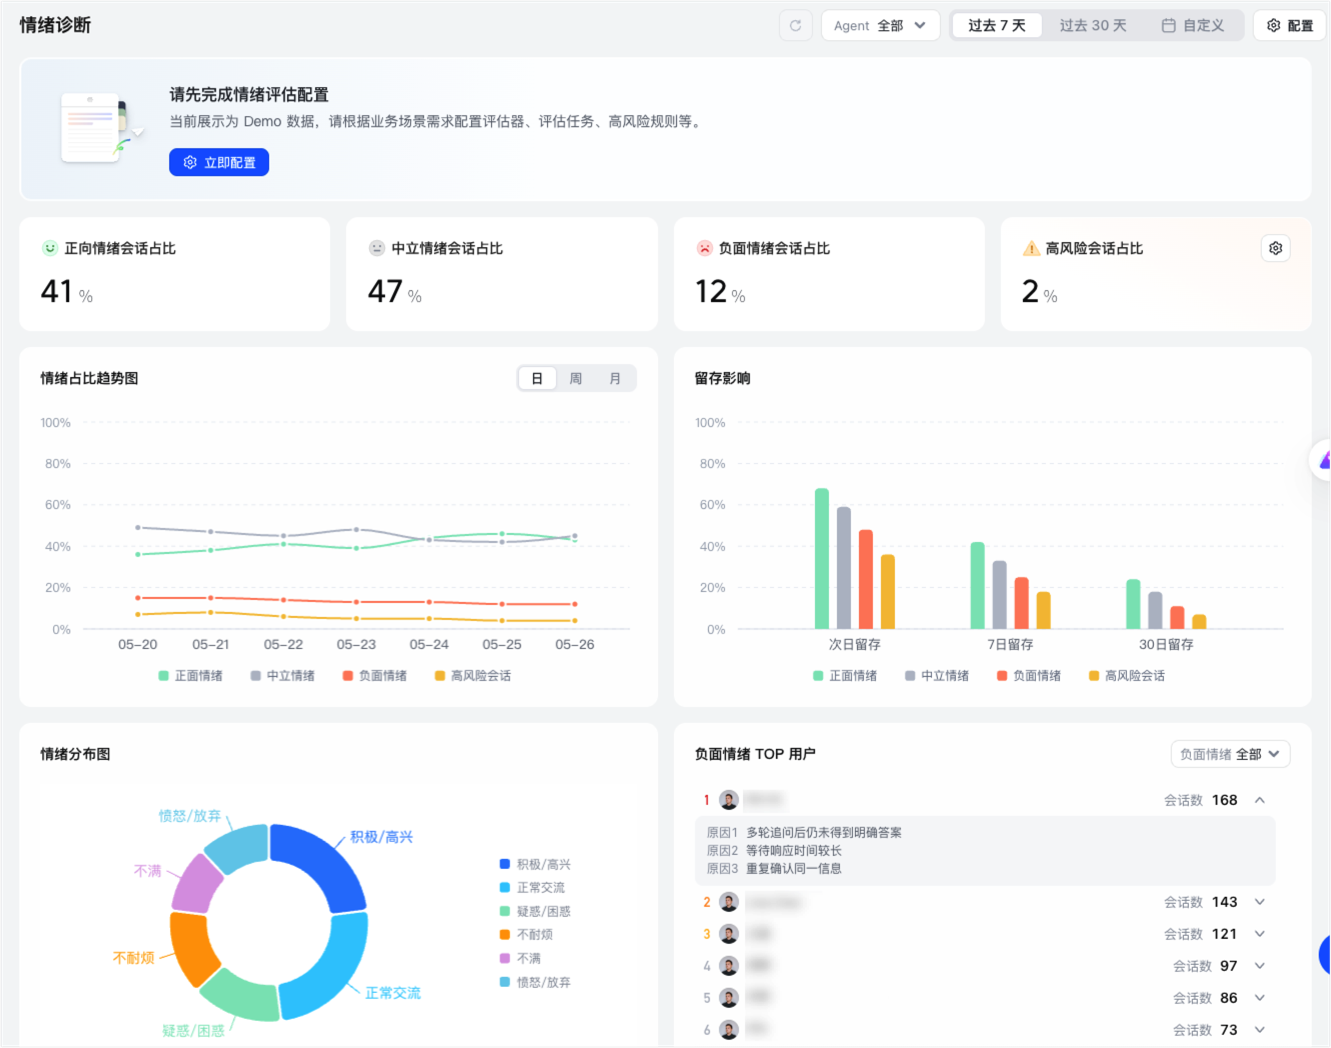Expand user row with 97 sessions

(1260, 966)
